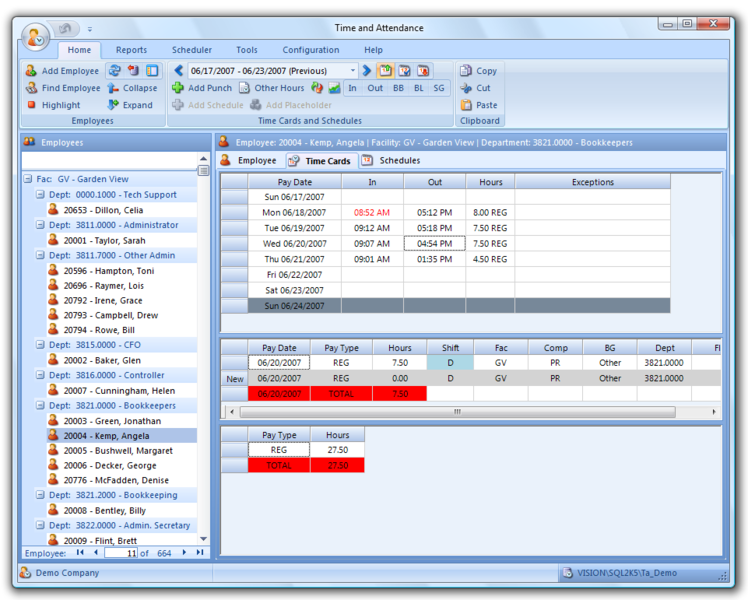
Task: Collapse Dept 3811.0000 - Administrator node
Action: 40,225
